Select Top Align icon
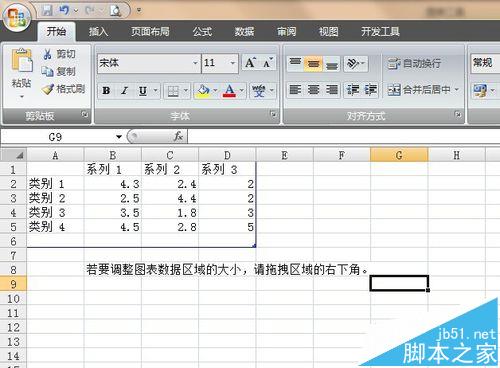Viewport: 500px width, 368px height. point(295,63)
